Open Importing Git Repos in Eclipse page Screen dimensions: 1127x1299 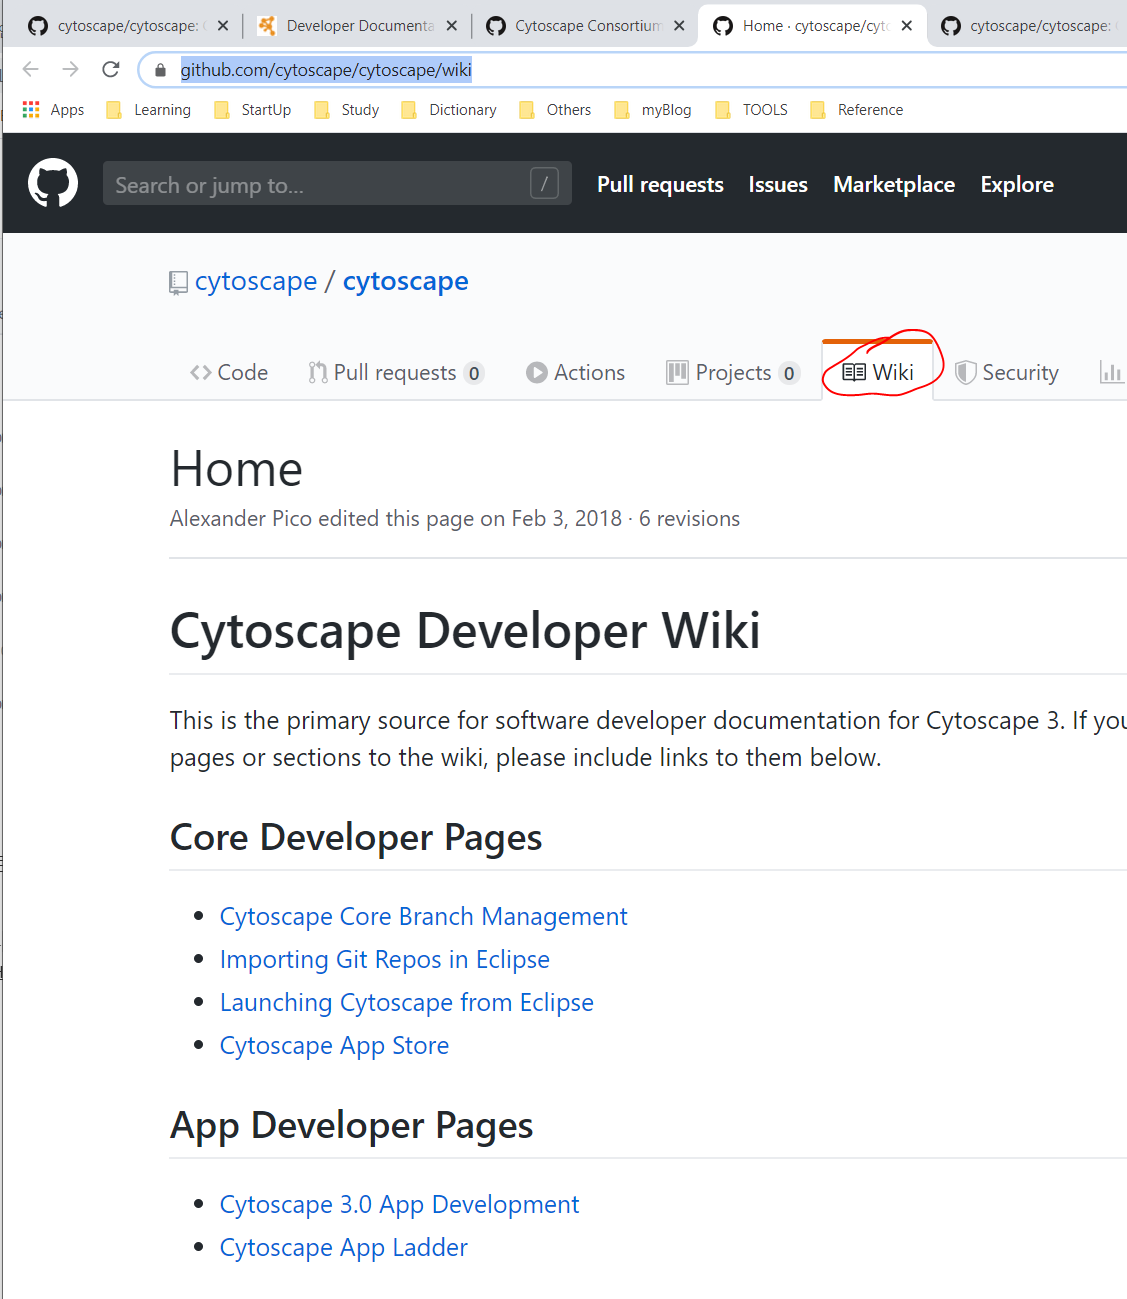click(x=385, y=959)
